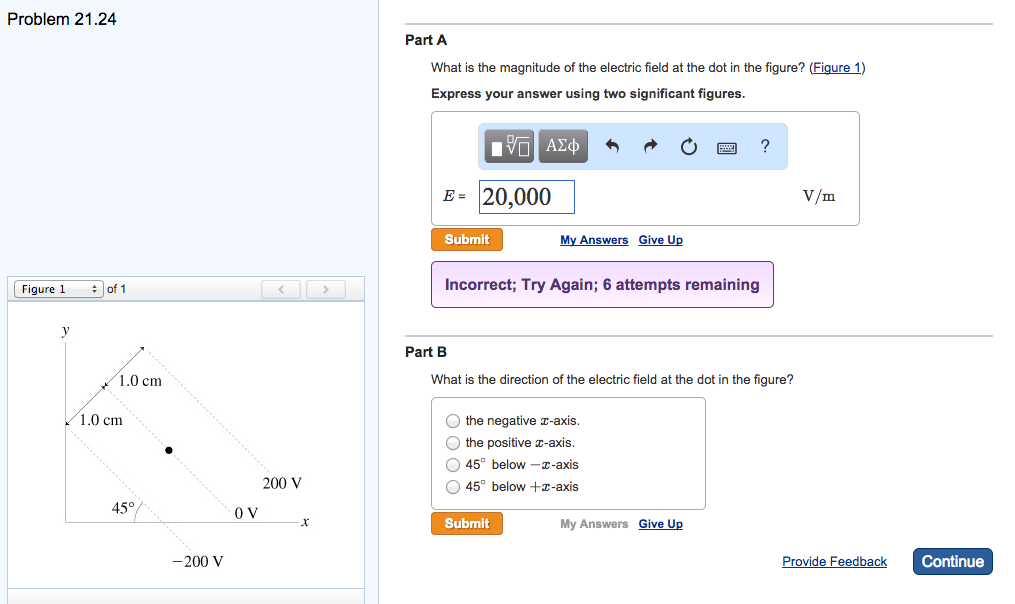Open the Figure 1 link in Part A

(836, 68)
